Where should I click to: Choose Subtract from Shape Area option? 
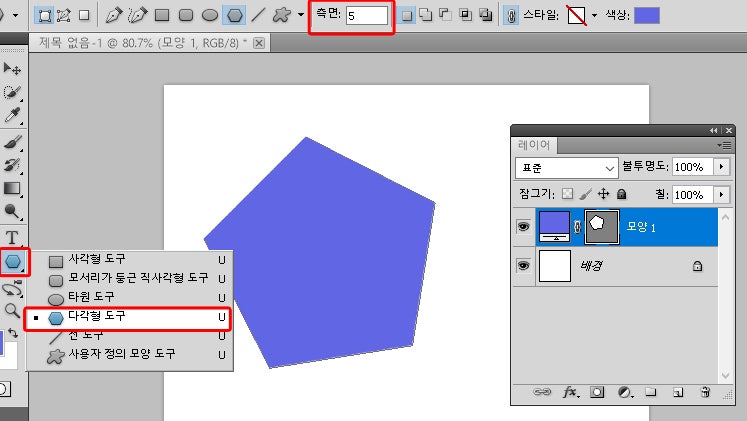445,15
